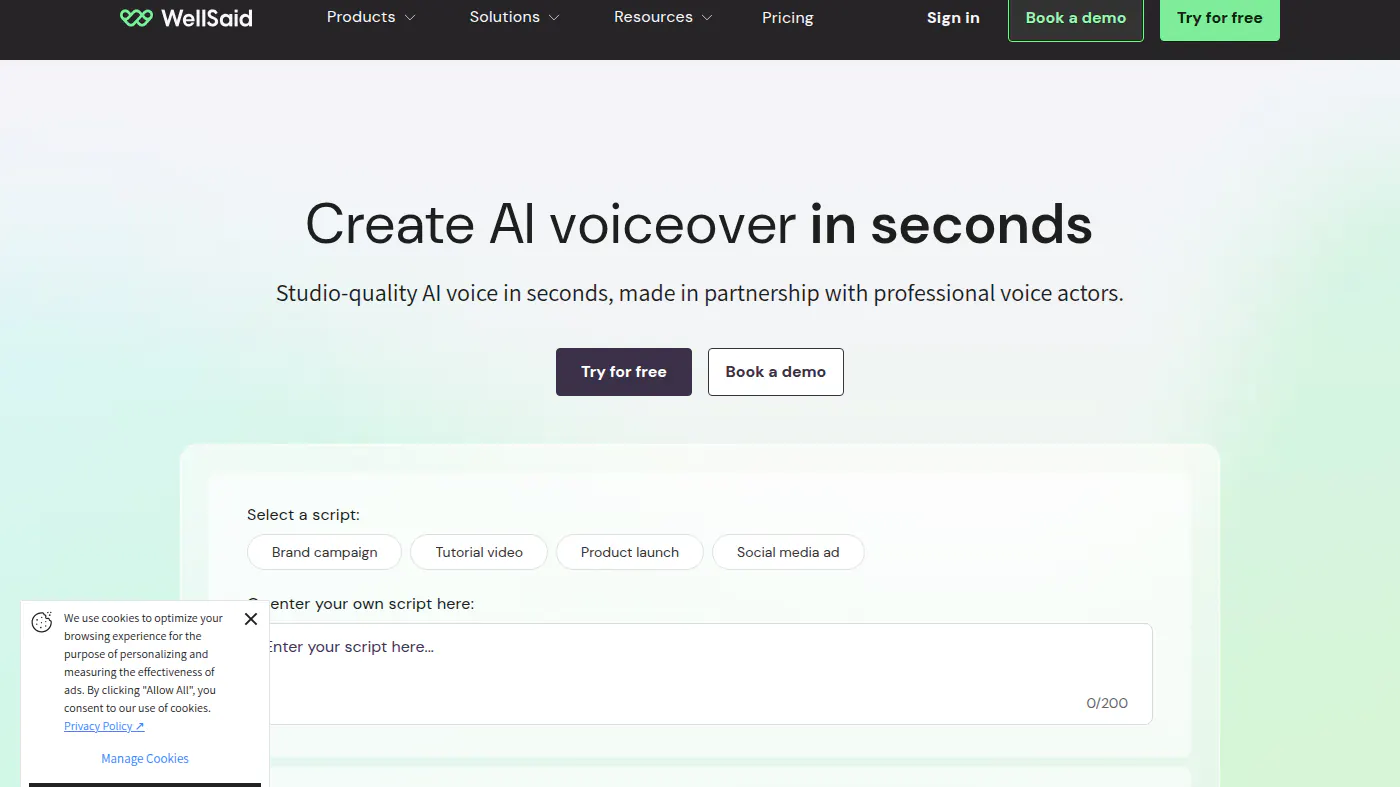Click the cookie icon in the banner

click(42, 622)
